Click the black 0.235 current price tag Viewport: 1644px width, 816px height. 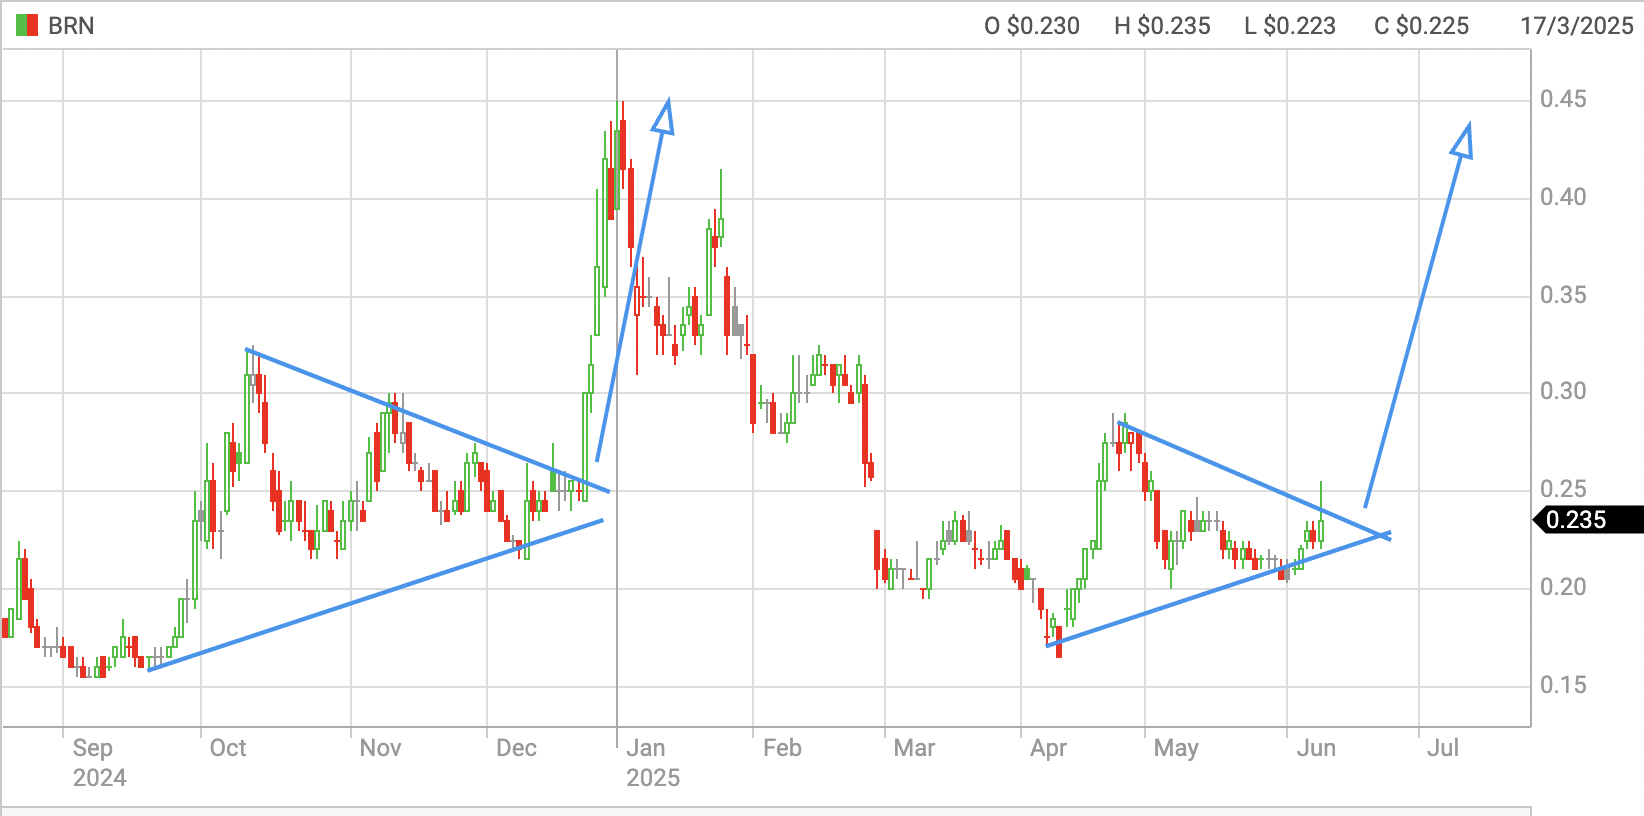pos(1587,520)
